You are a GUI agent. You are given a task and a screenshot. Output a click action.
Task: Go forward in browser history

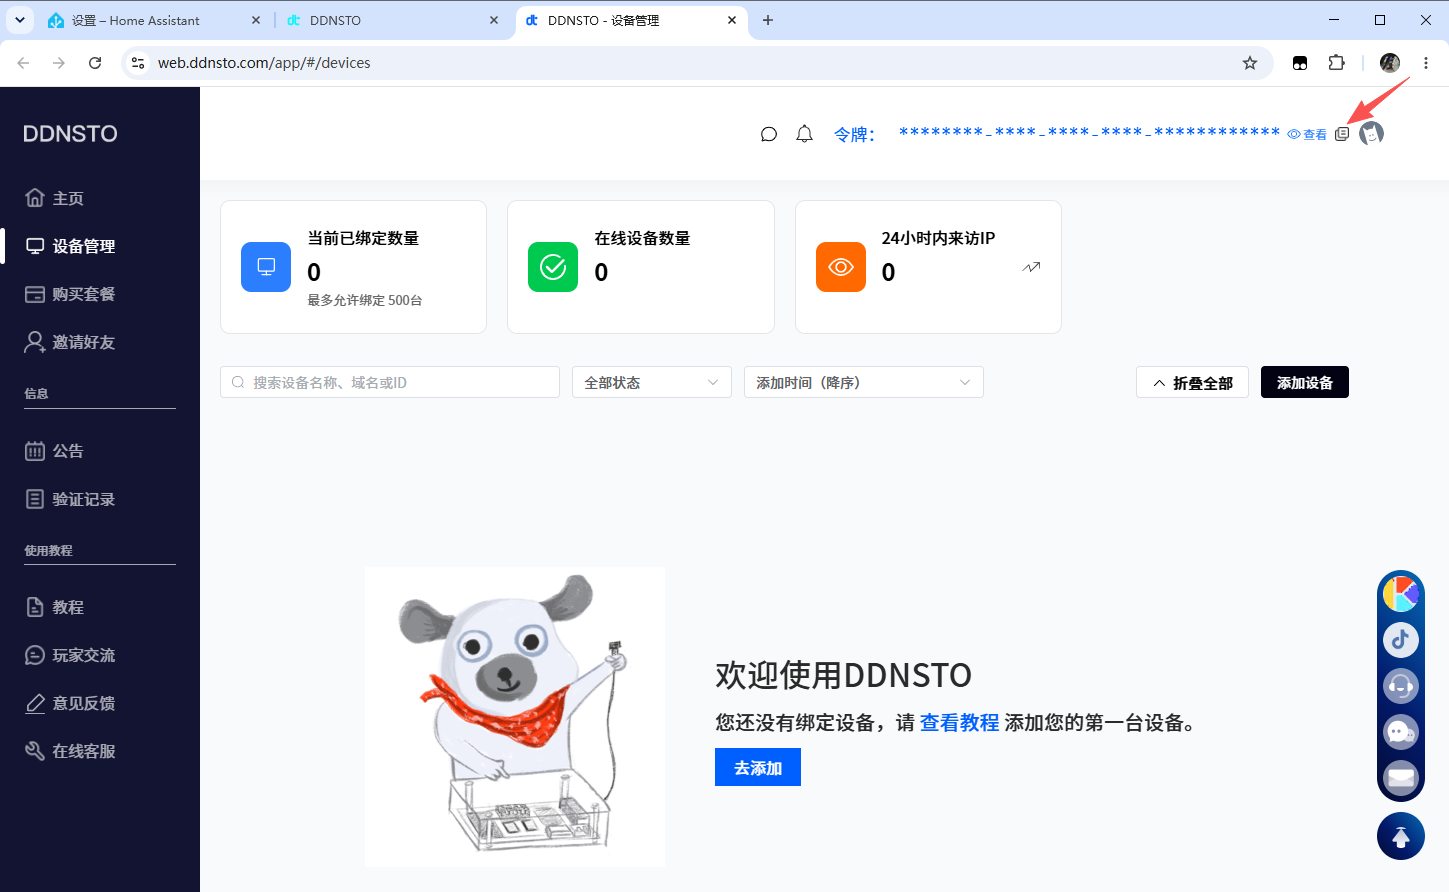[x=59, y=63]
